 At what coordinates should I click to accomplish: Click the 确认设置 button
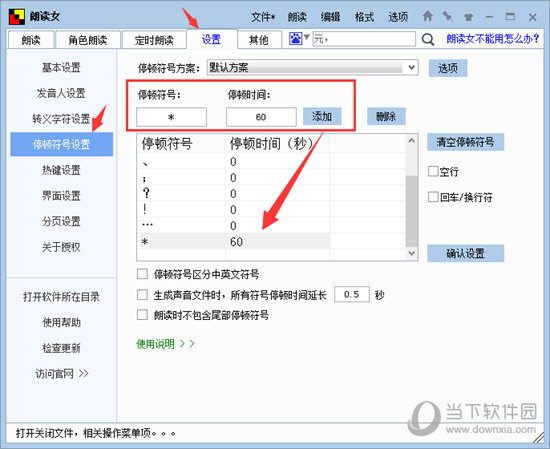coord(465,253)
